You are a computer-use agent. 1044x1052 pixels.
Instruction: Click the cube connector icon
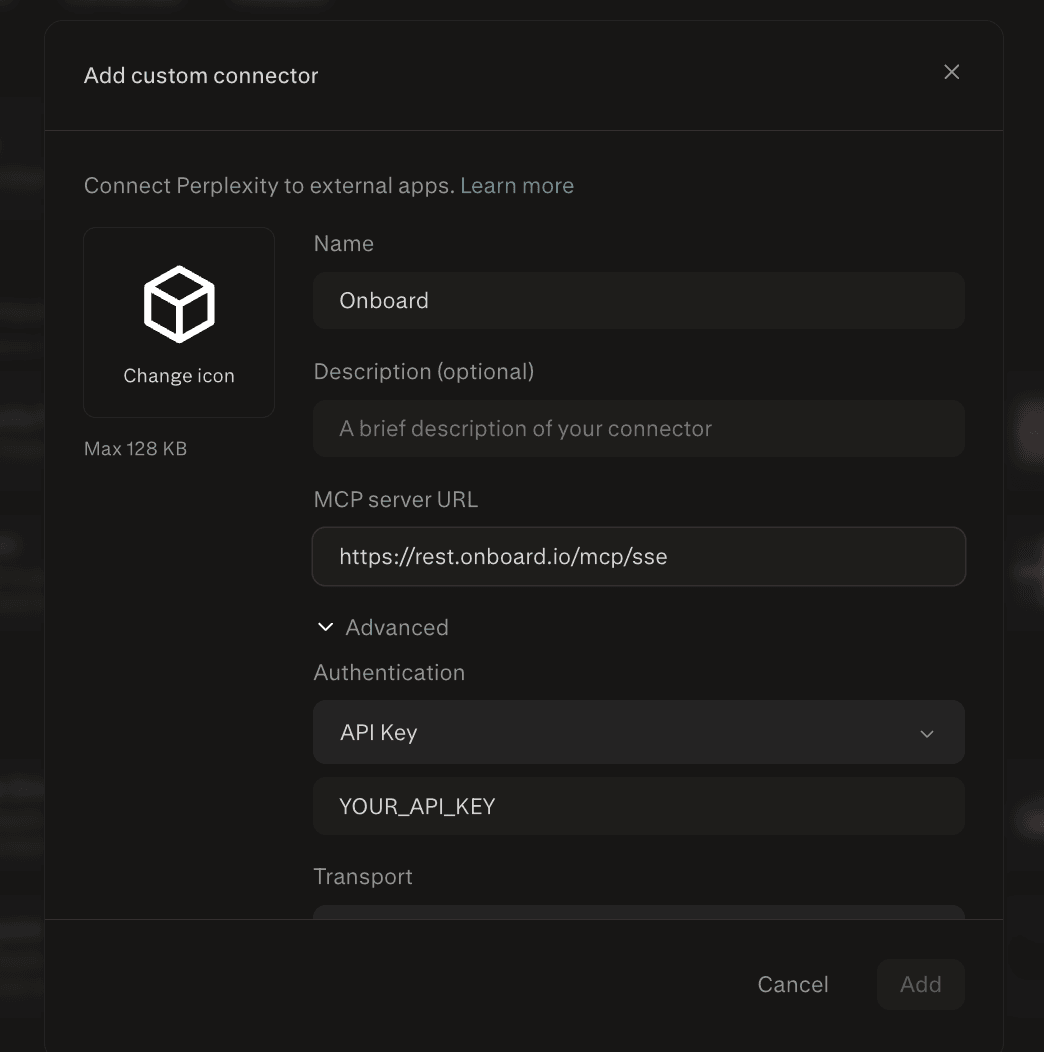coord(179,304)
